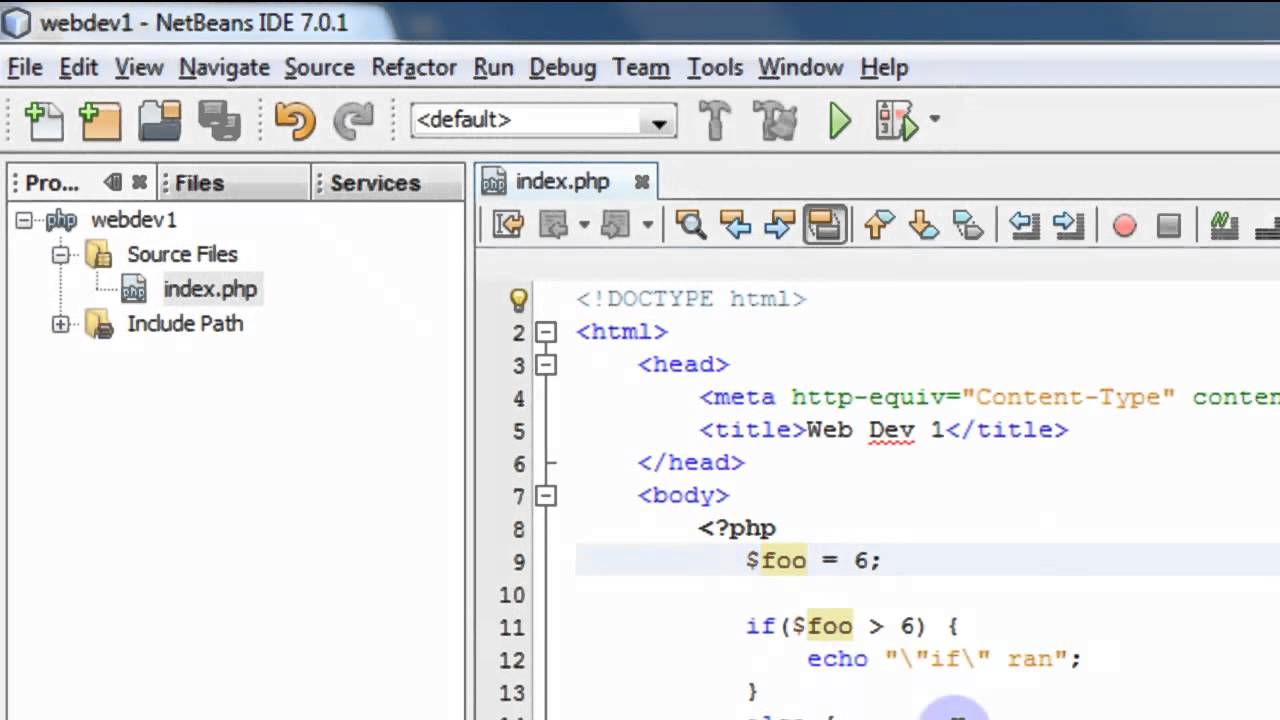Click the editor Last Edit icon
Image resolution: width=1280 pixels, height=720 pixels.
[508, 225]
